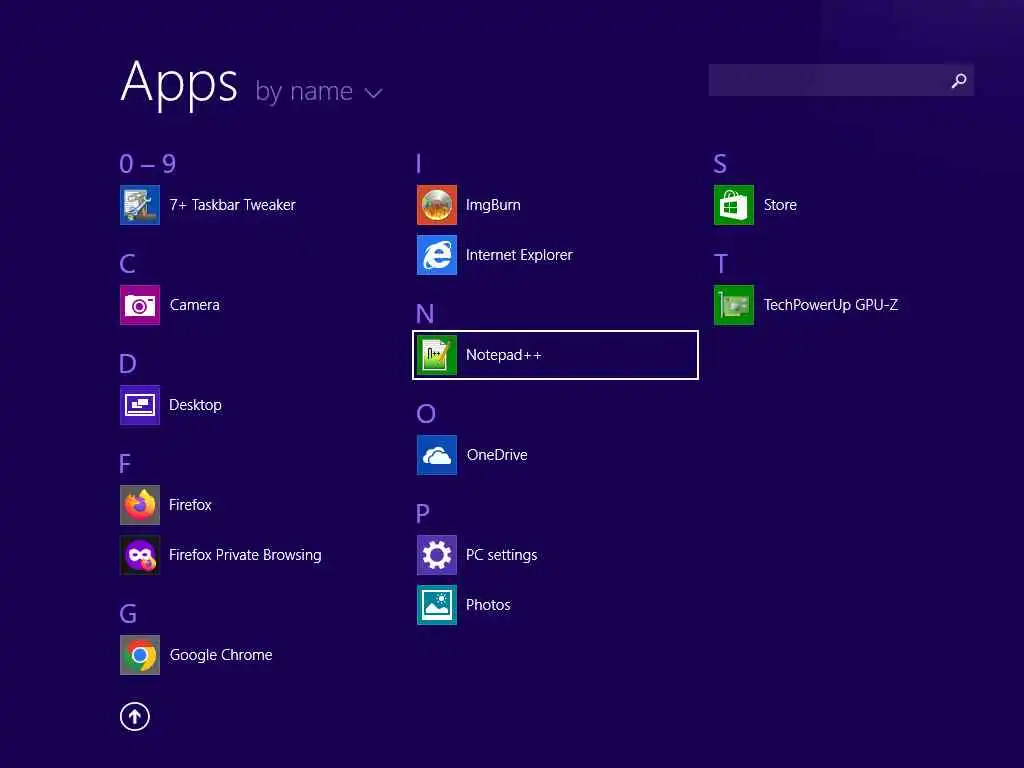Click the "Internet Explorer" label text
The image size is (1024, 768).
pos(519,255)
